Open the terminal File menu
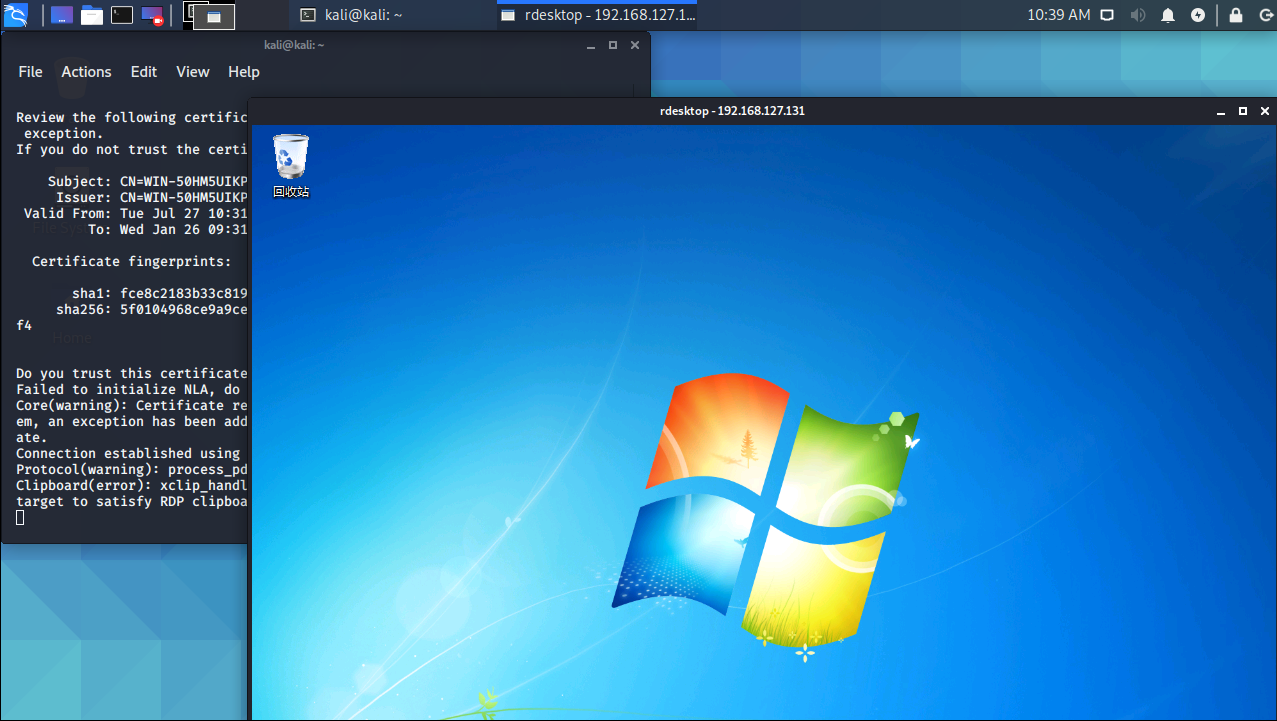 coord(30,72)
